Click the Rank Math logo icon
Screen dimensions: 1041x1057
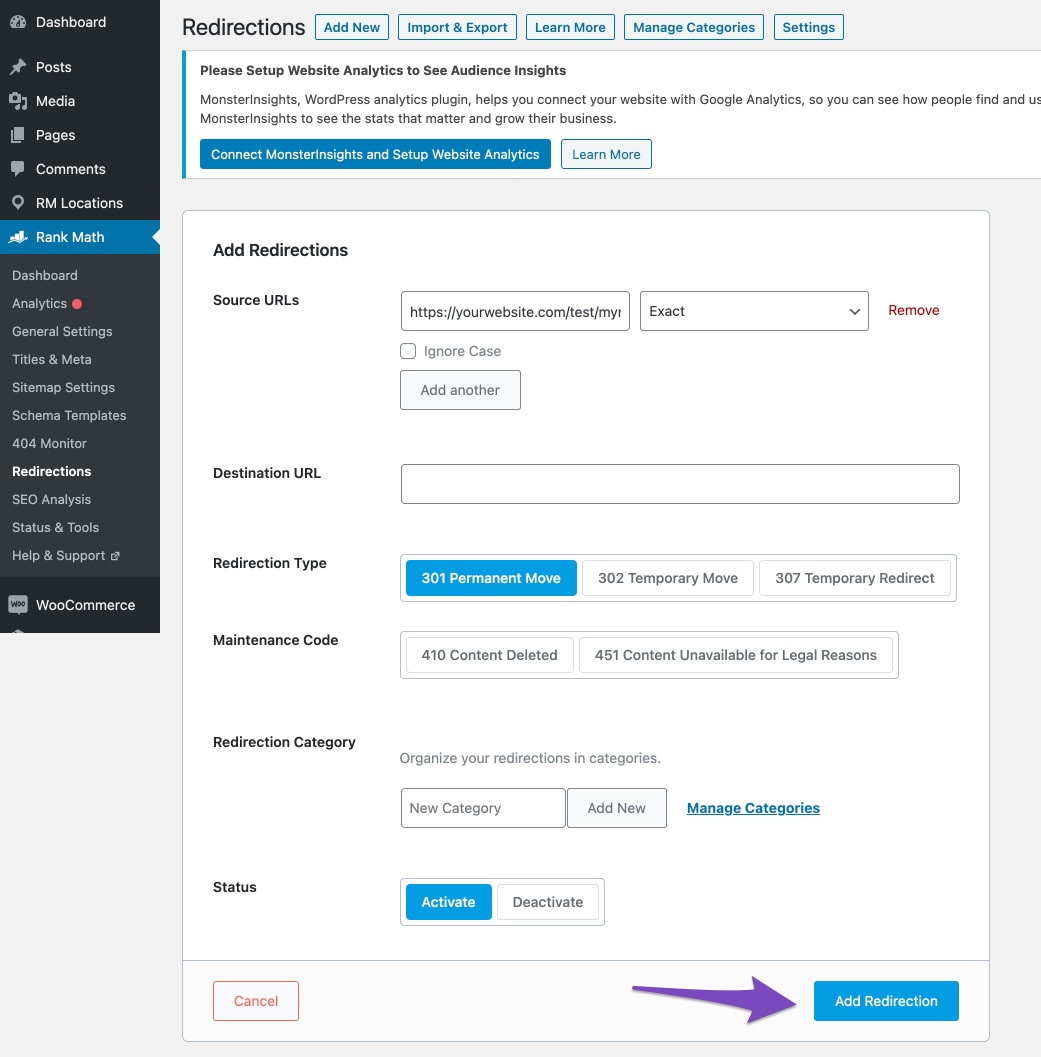click(x=18, y=237)
